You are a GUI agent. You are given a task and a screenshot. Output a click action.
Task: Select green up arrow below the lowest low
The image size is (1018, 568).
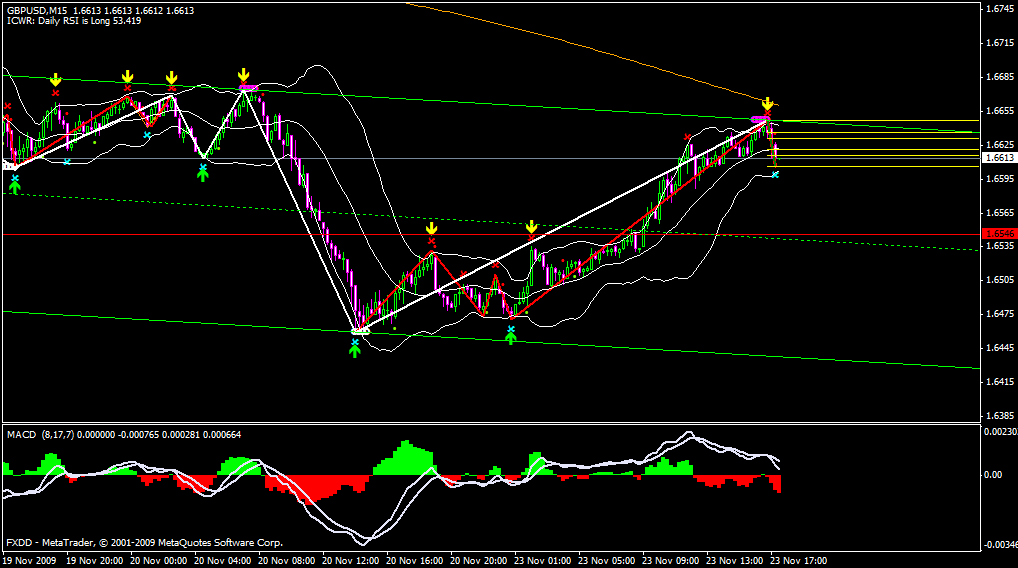[355, 350]
